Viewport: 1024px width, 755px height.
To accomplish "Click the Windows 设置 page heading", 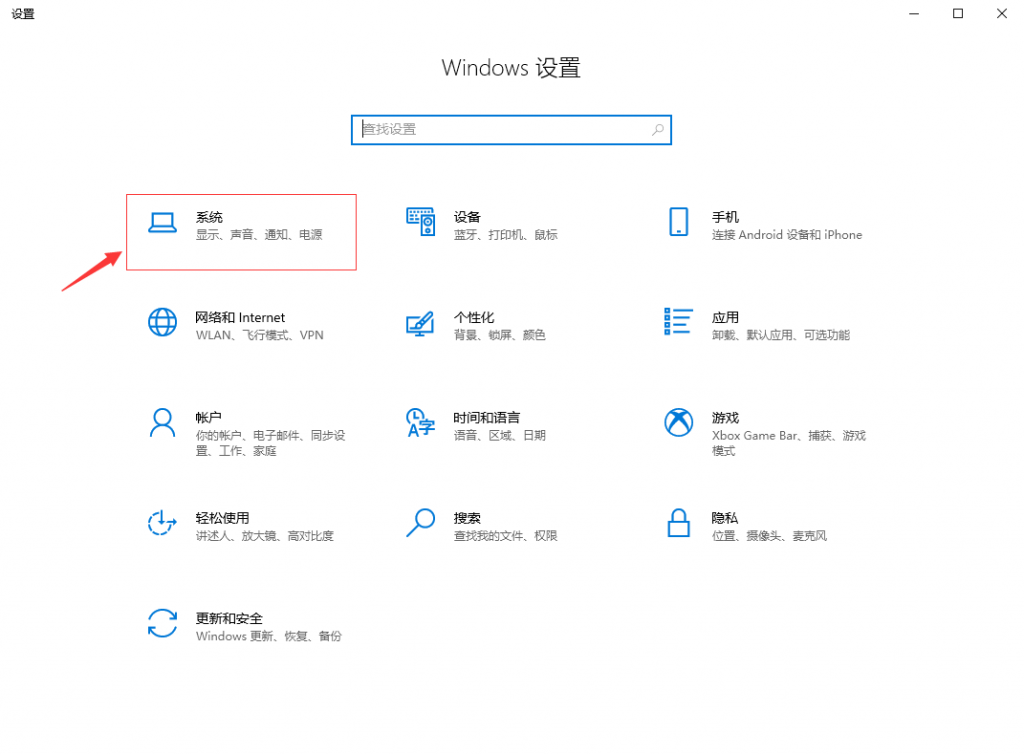I will click(511, 68).
